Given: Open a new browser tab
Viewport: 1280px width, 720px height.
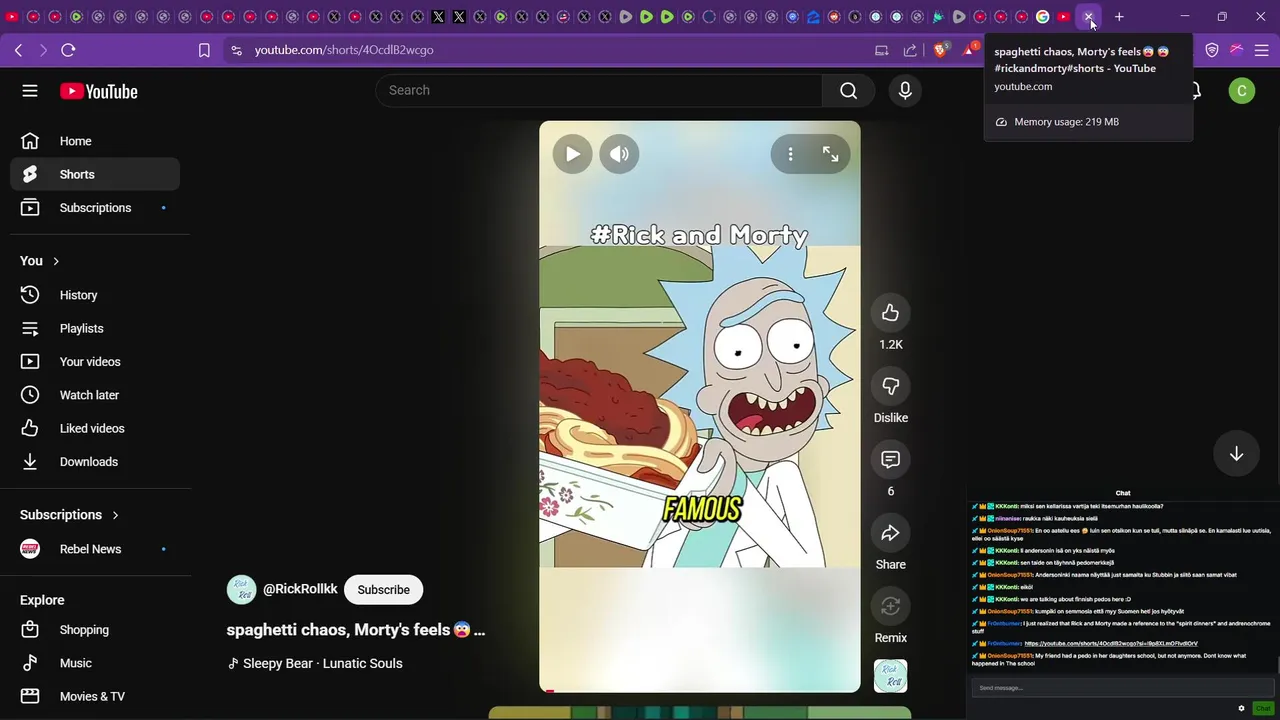Looking at the screenshot, I should (x=1119, y=17).
